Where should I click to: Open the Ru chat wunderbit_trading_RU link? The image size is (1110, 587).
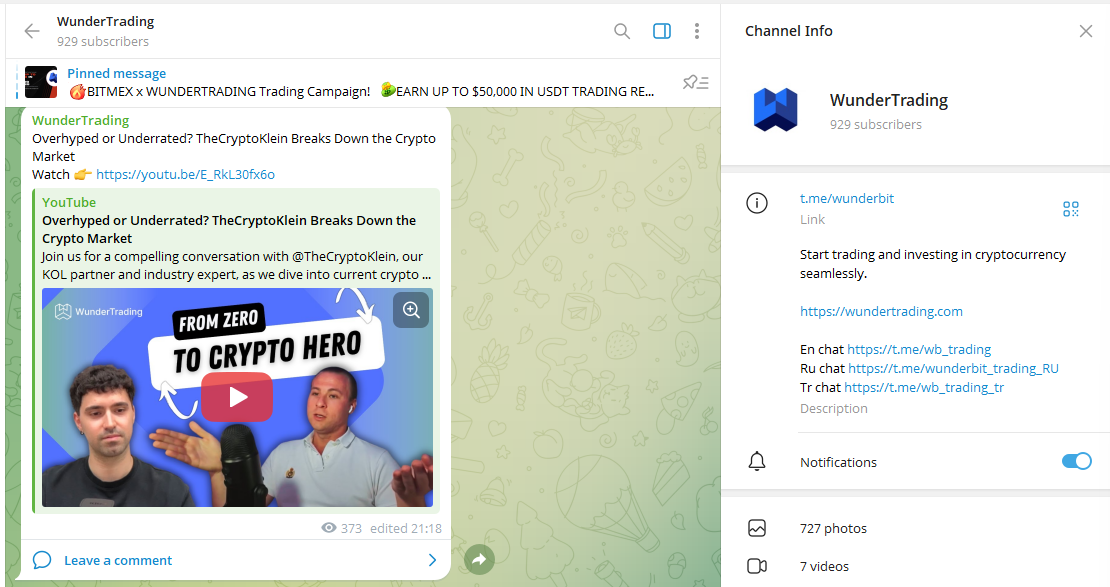coord(954,368)
